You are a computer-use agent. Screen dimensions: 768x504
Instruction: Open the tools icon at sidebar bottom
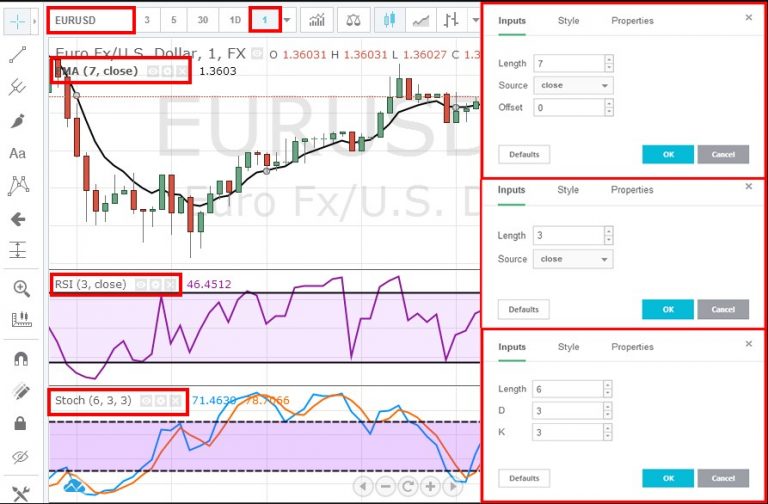click(21, 493)
